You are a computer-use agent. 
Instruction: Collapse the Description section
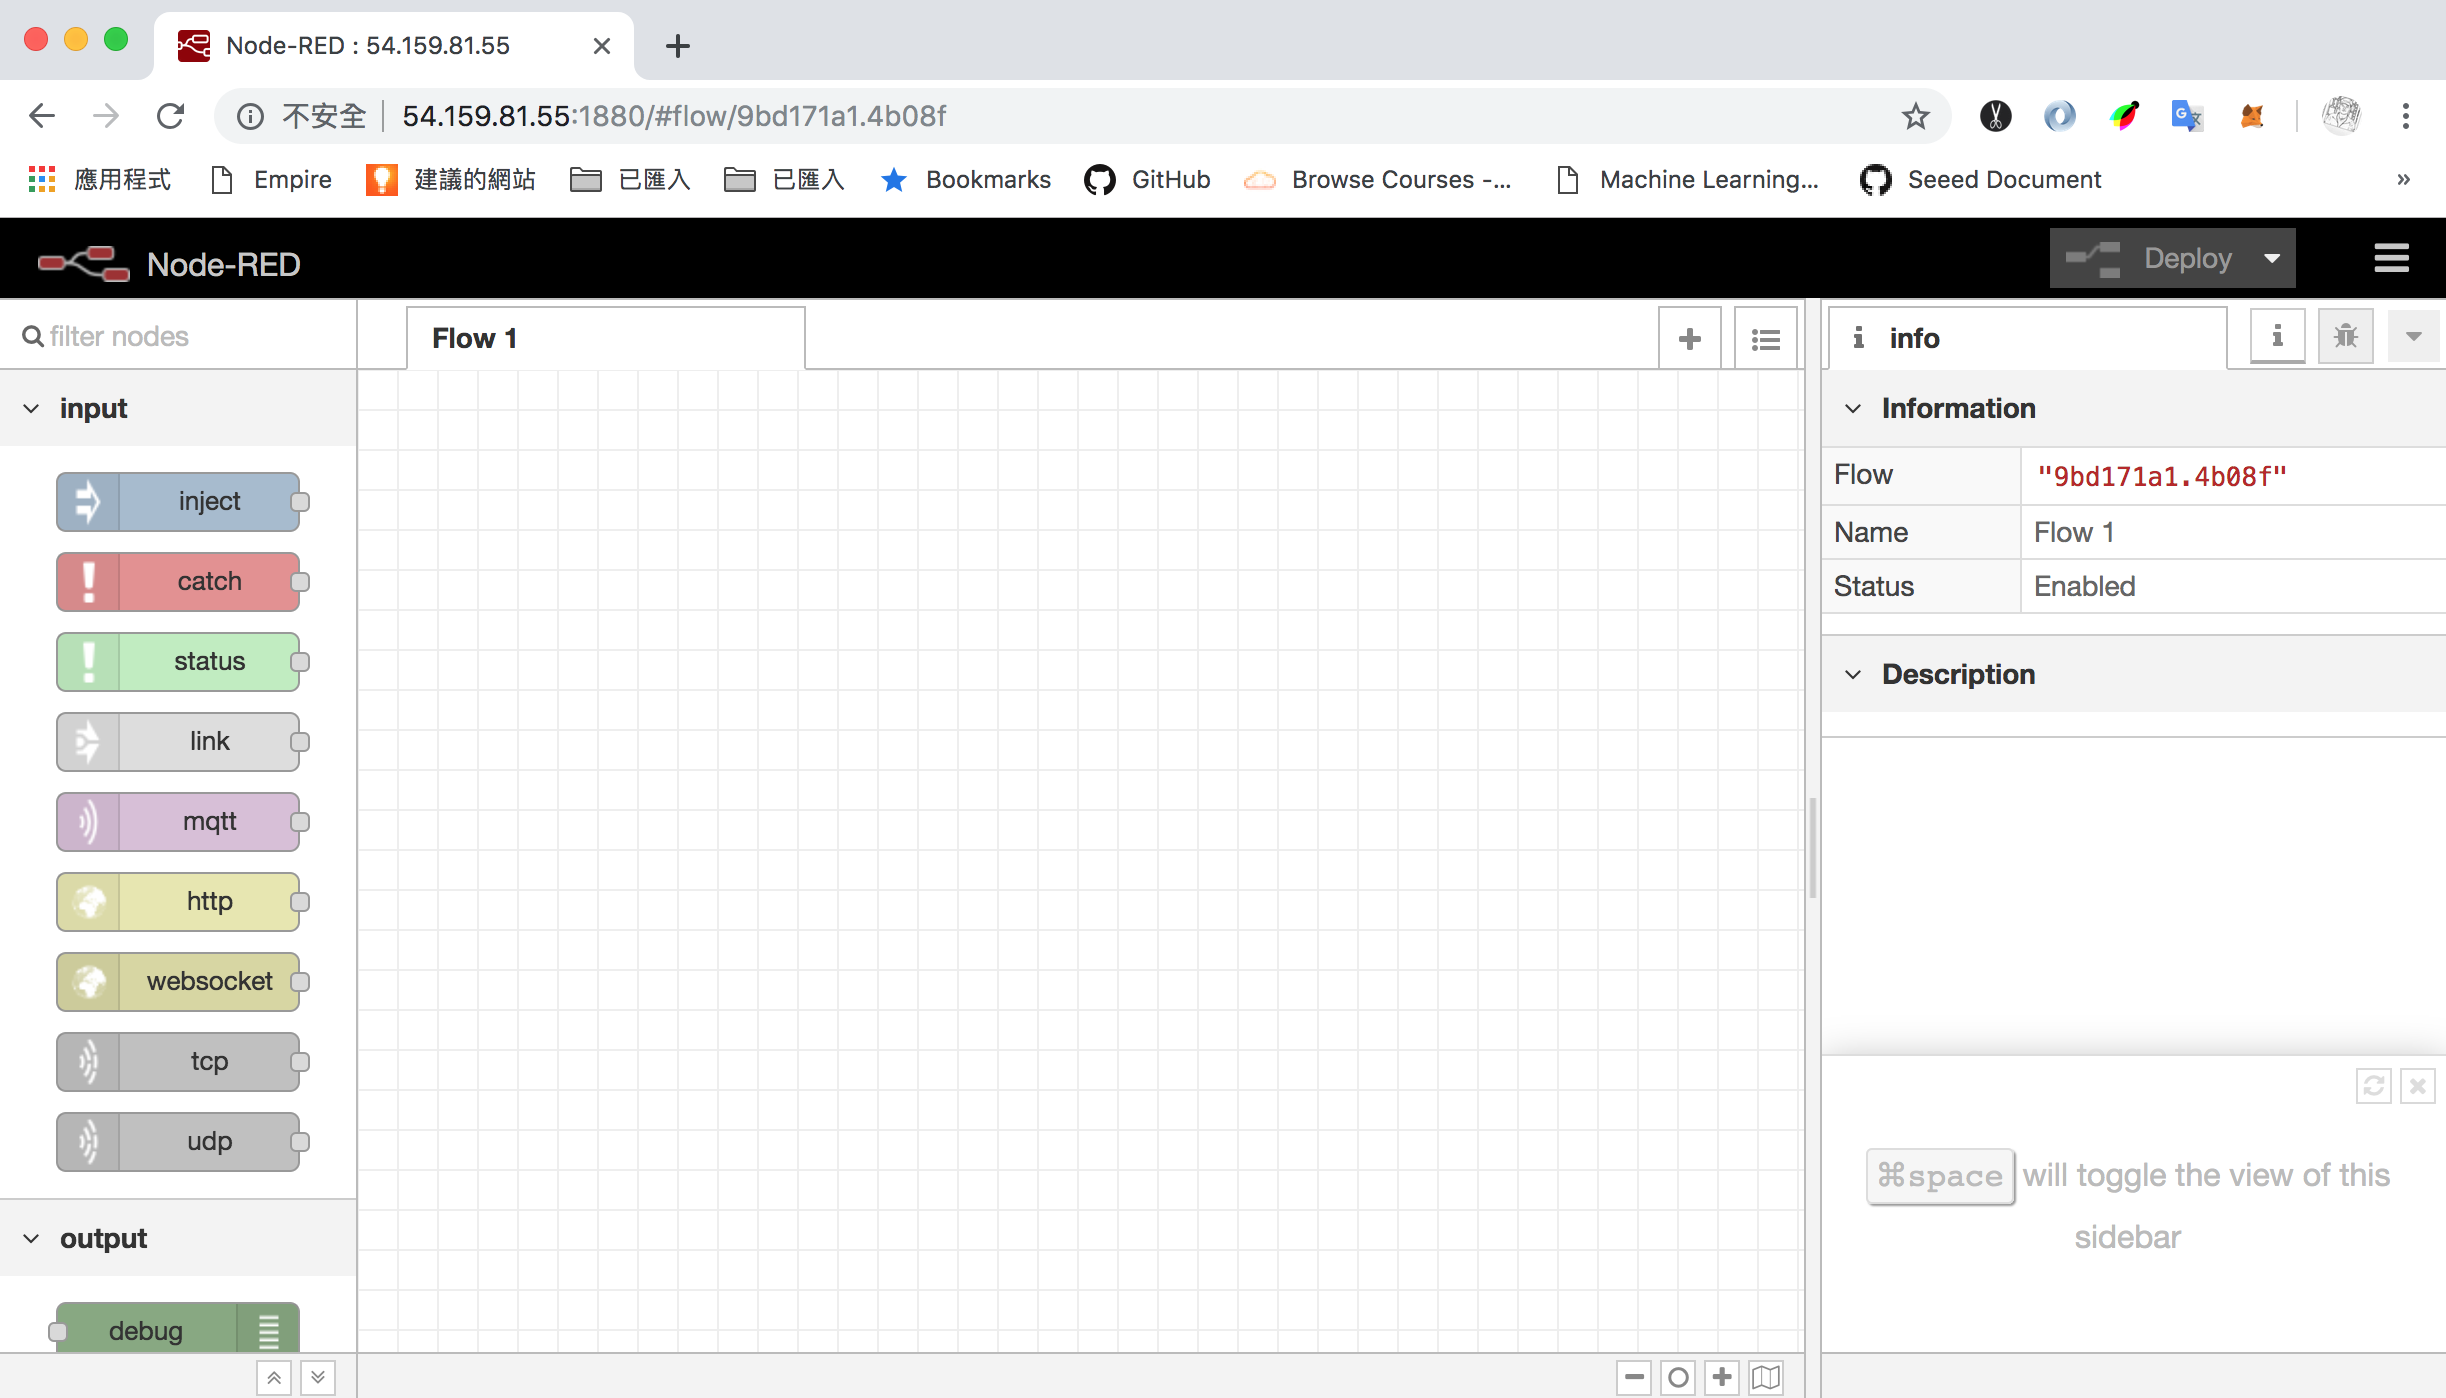(x=2134, y=674)
